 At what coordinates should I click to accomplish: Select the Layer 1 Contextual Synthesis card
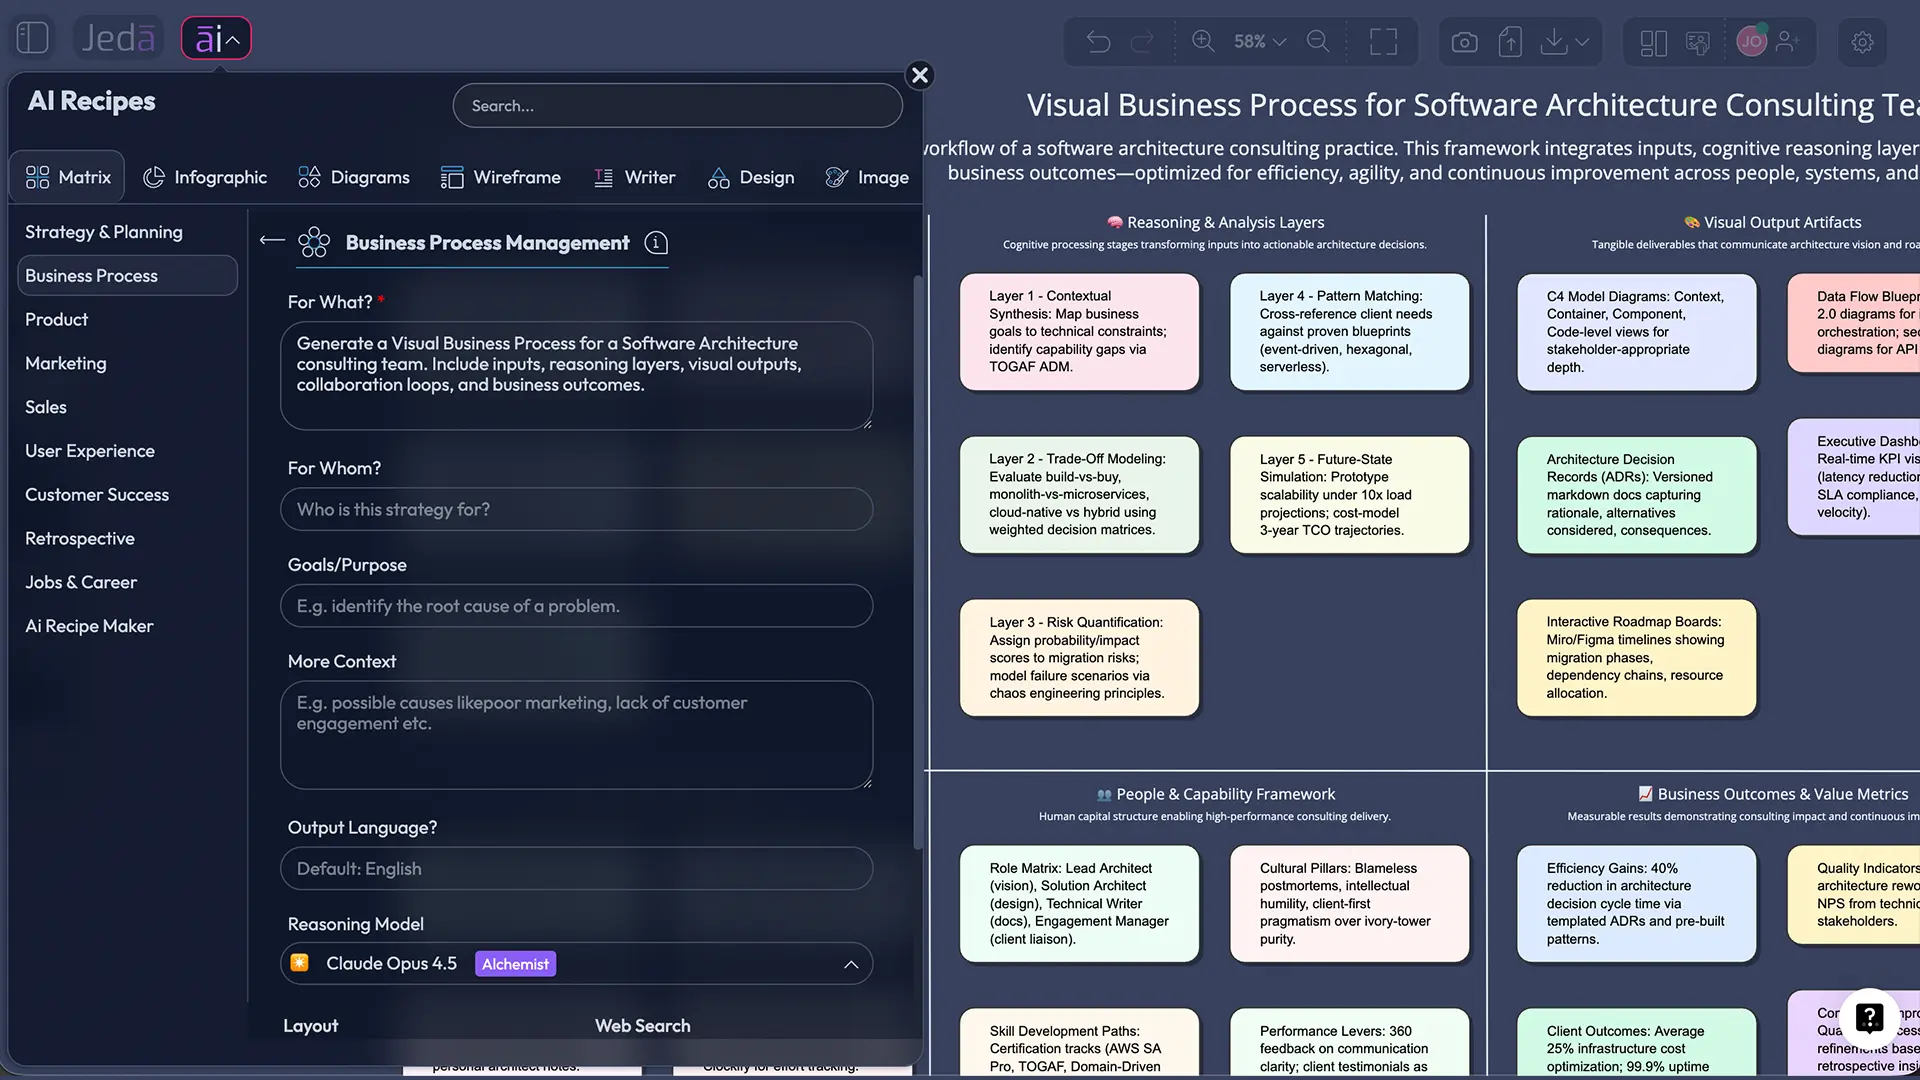1079,332
